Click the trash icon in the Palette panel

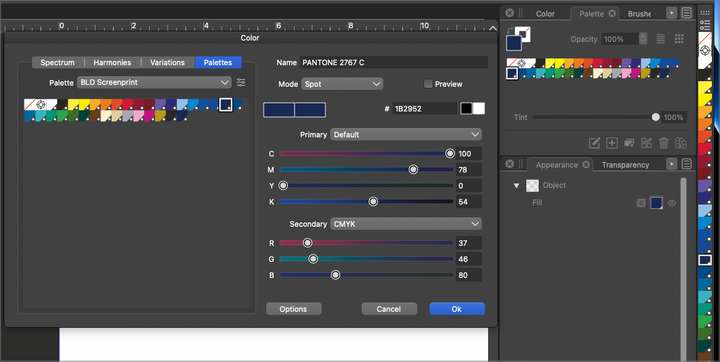(x=664, y=143)
